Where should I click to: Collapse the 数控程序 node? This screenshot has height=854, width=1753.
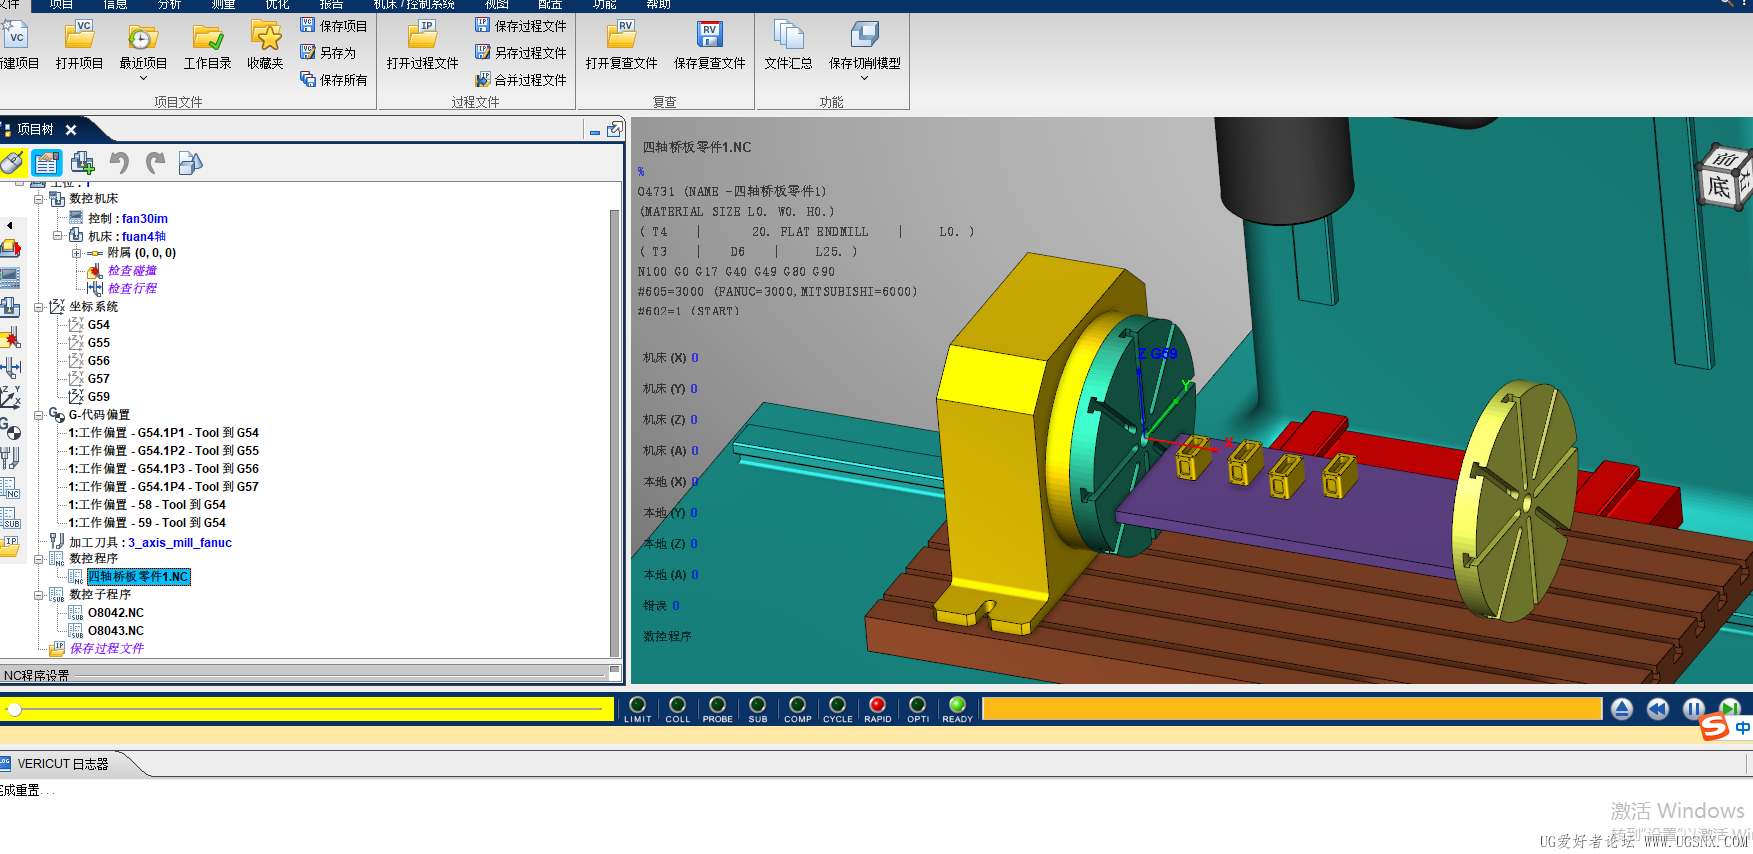[x=39, y=559]
